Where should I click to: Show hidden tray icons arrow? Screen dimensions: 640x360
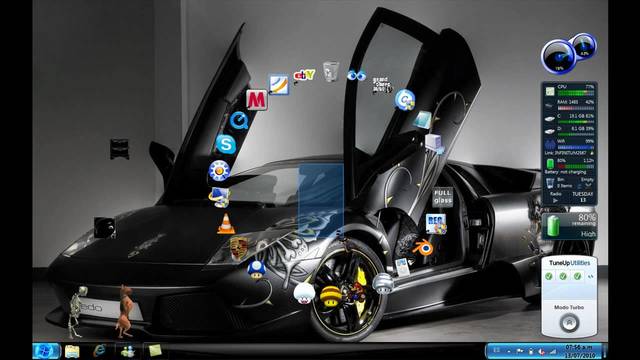(x=509, y=351)
